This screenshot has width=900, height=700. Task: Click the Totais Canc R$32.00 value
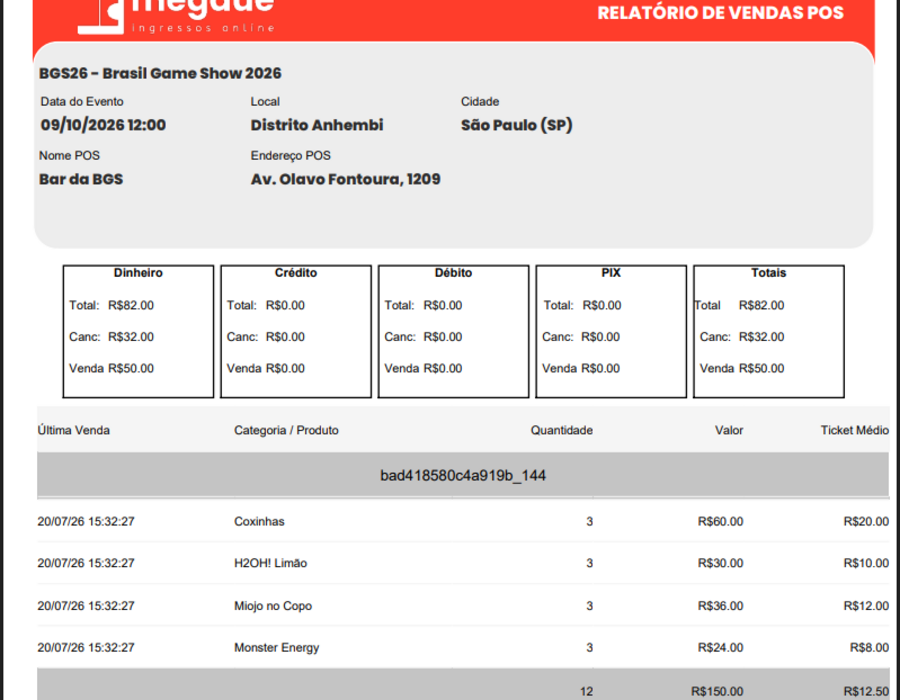coord(761,337)
